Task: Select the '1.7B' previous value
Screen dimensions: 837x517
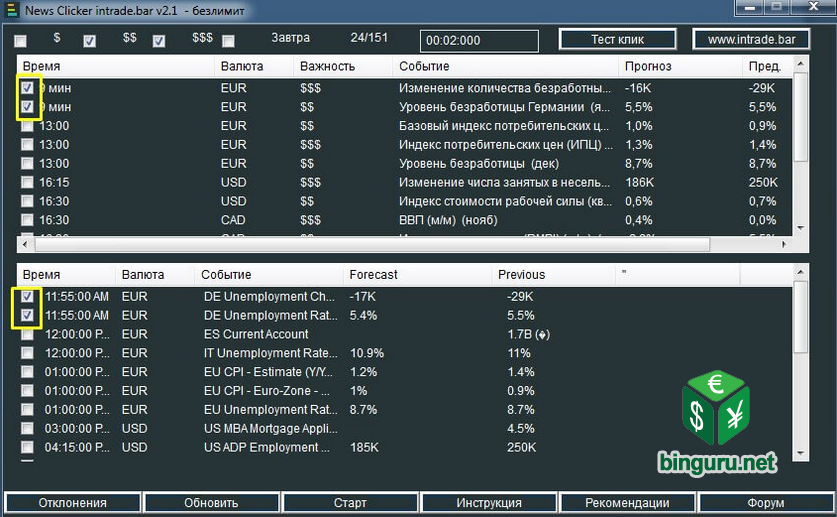Action: (528, 335)
